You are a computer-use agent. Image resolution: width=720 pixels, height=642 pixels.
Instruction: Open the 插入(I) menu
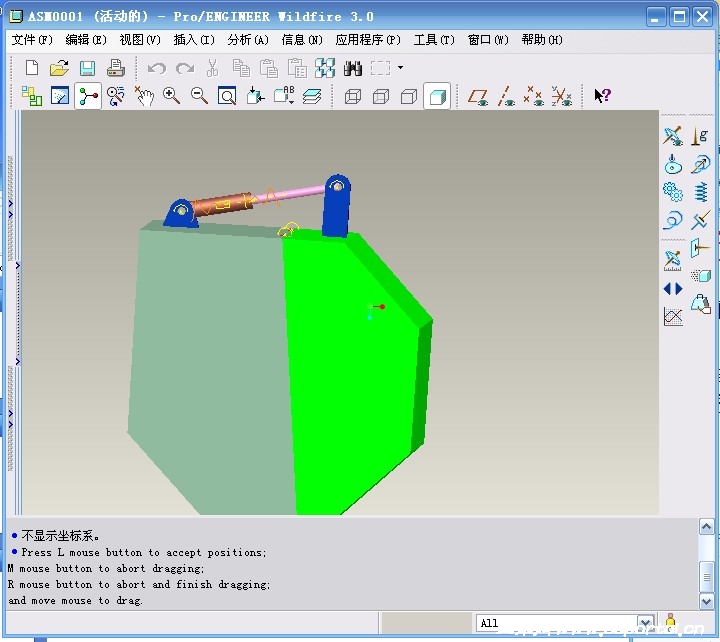click(x=194, y=40)
